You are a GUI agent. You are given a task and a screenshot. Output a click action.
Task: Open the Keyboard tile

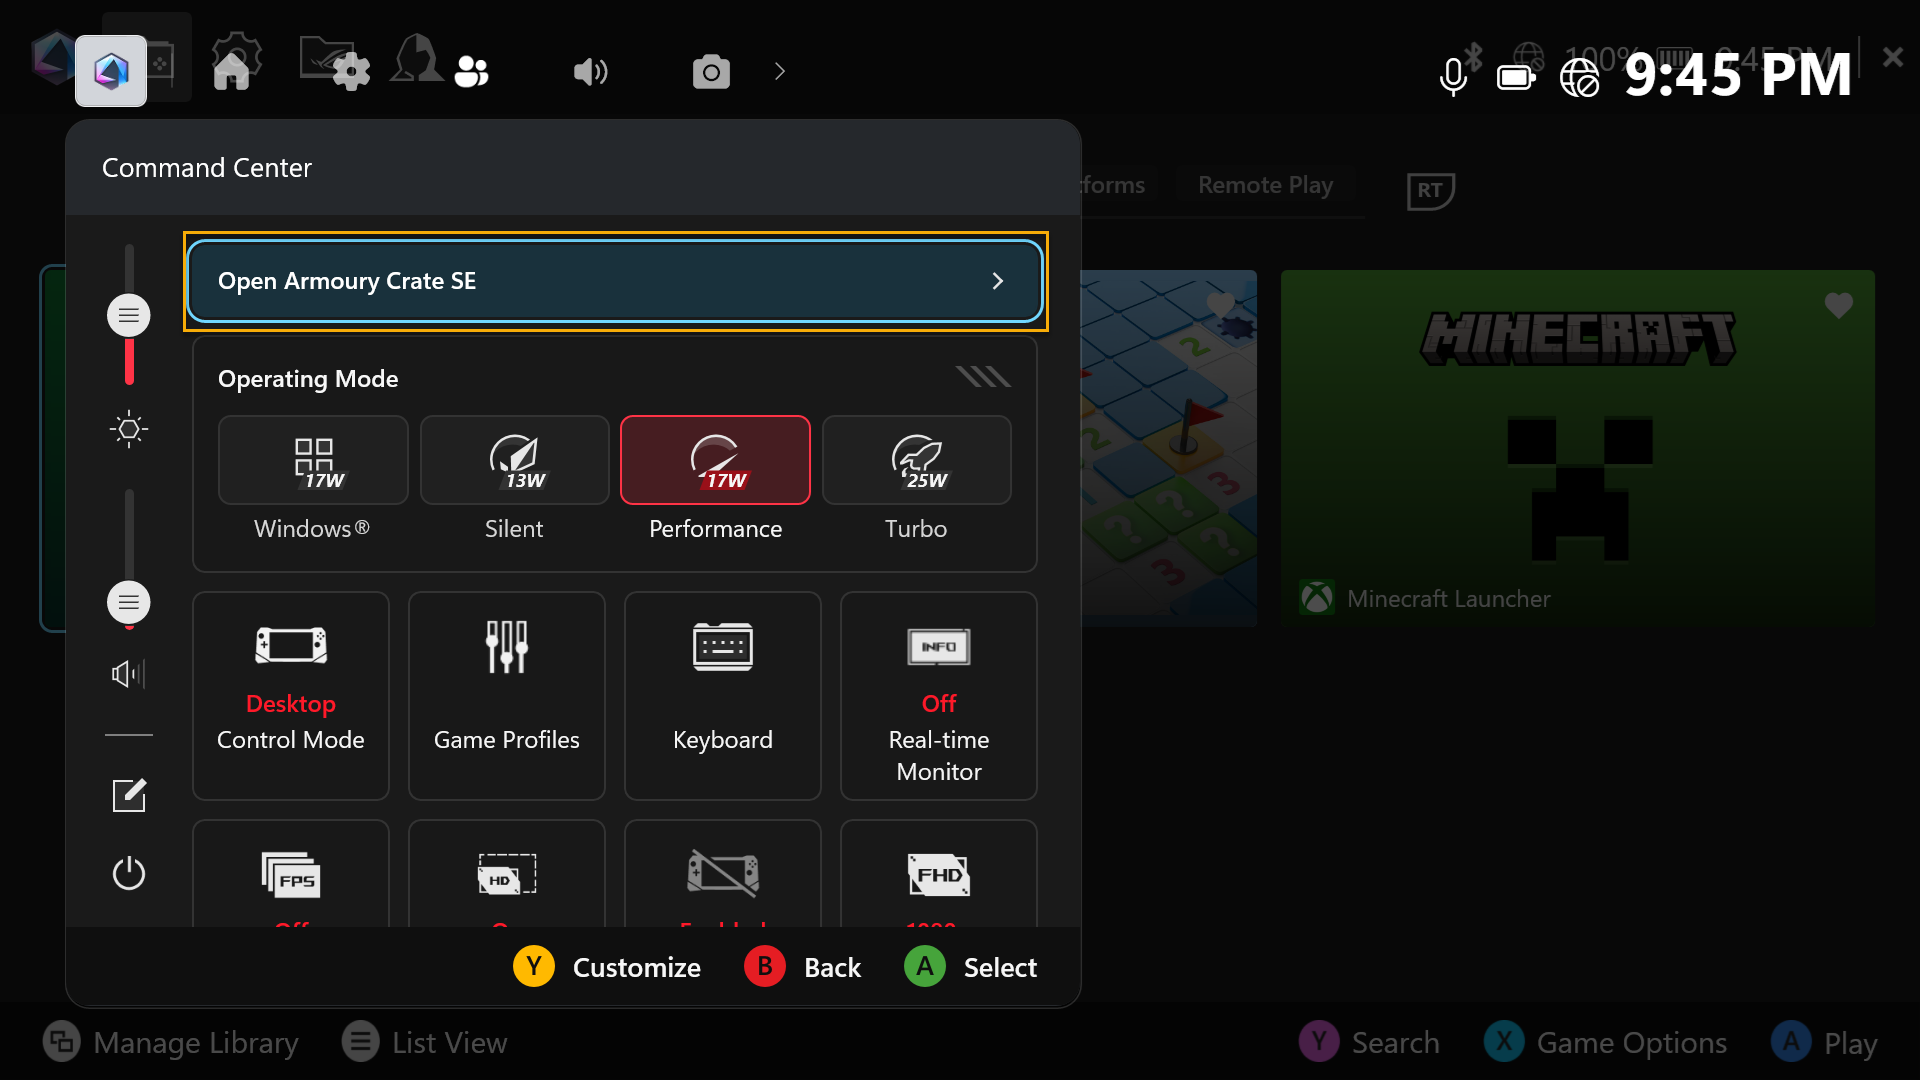pyautogui.click(x=722, y=695)
